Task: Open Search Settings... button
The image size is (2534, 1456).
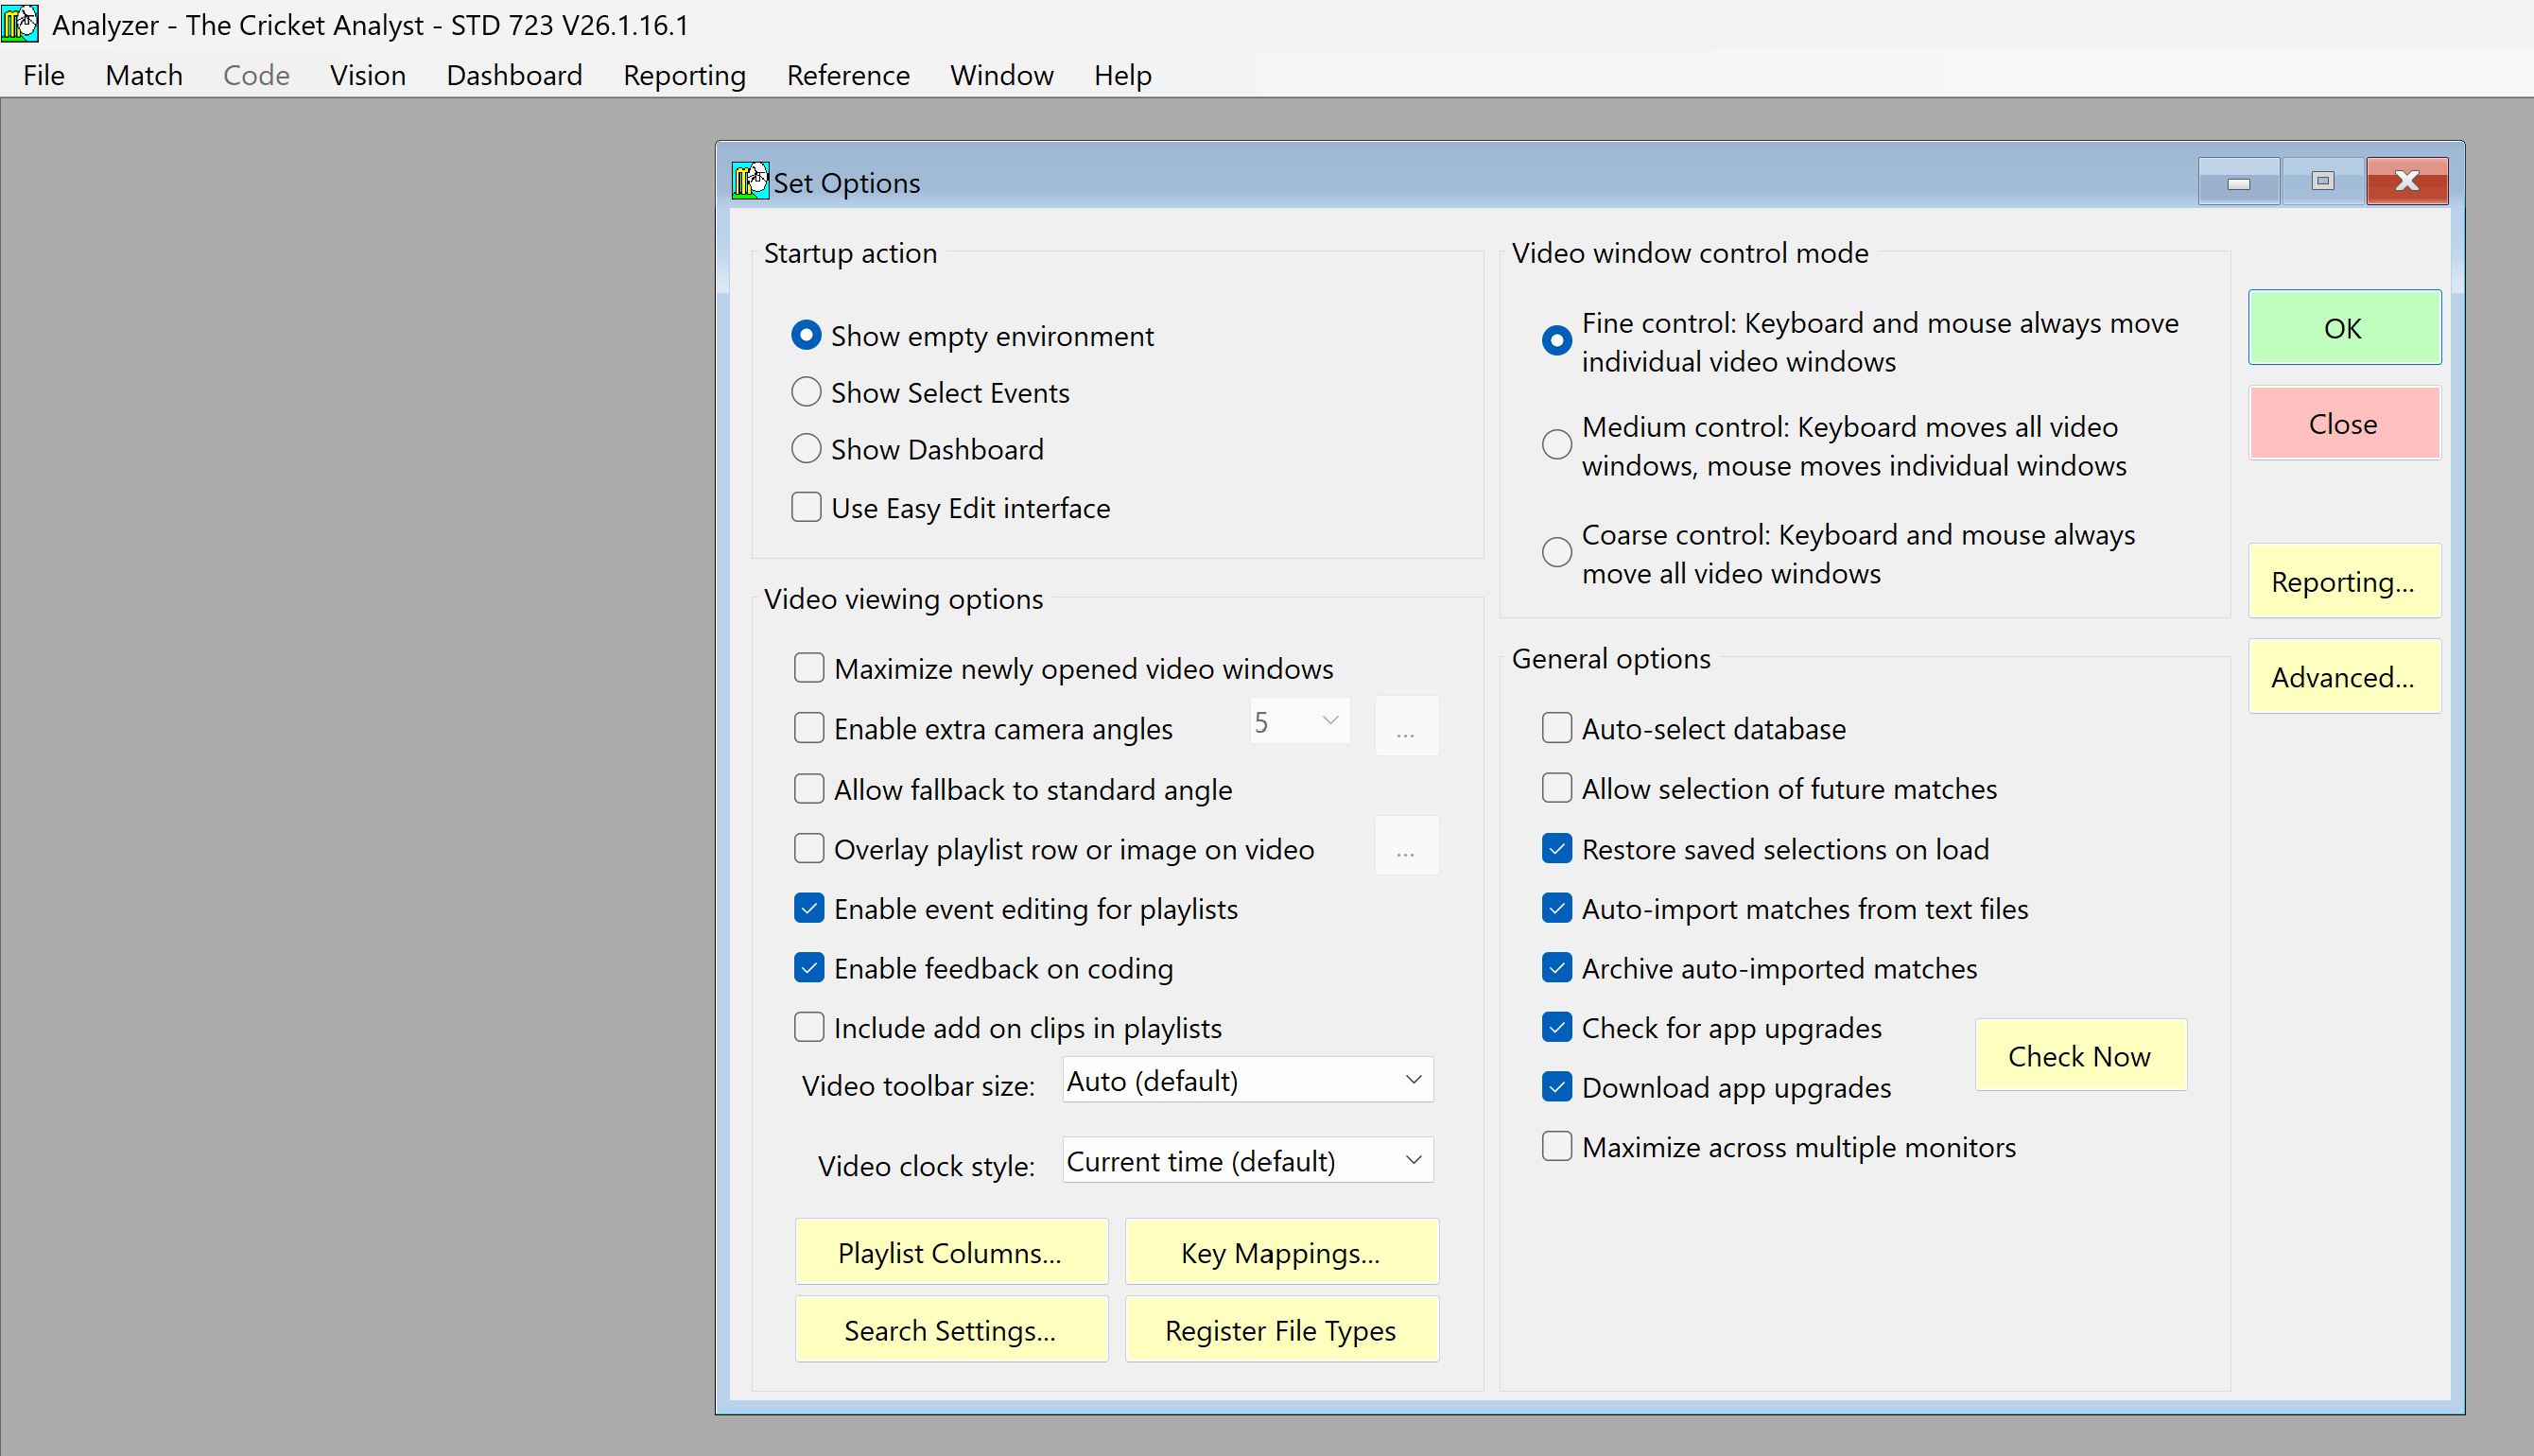Action: pos(951,1330)
